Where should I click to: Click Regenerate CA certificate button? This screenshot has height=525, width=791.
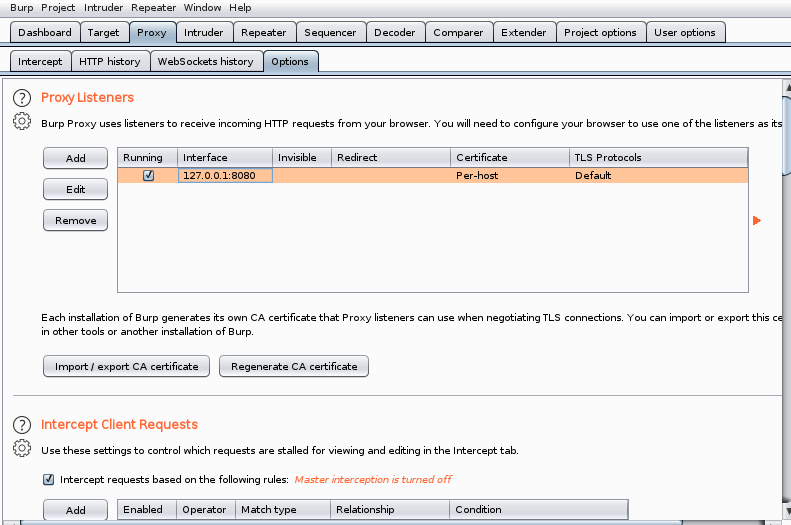294,366
